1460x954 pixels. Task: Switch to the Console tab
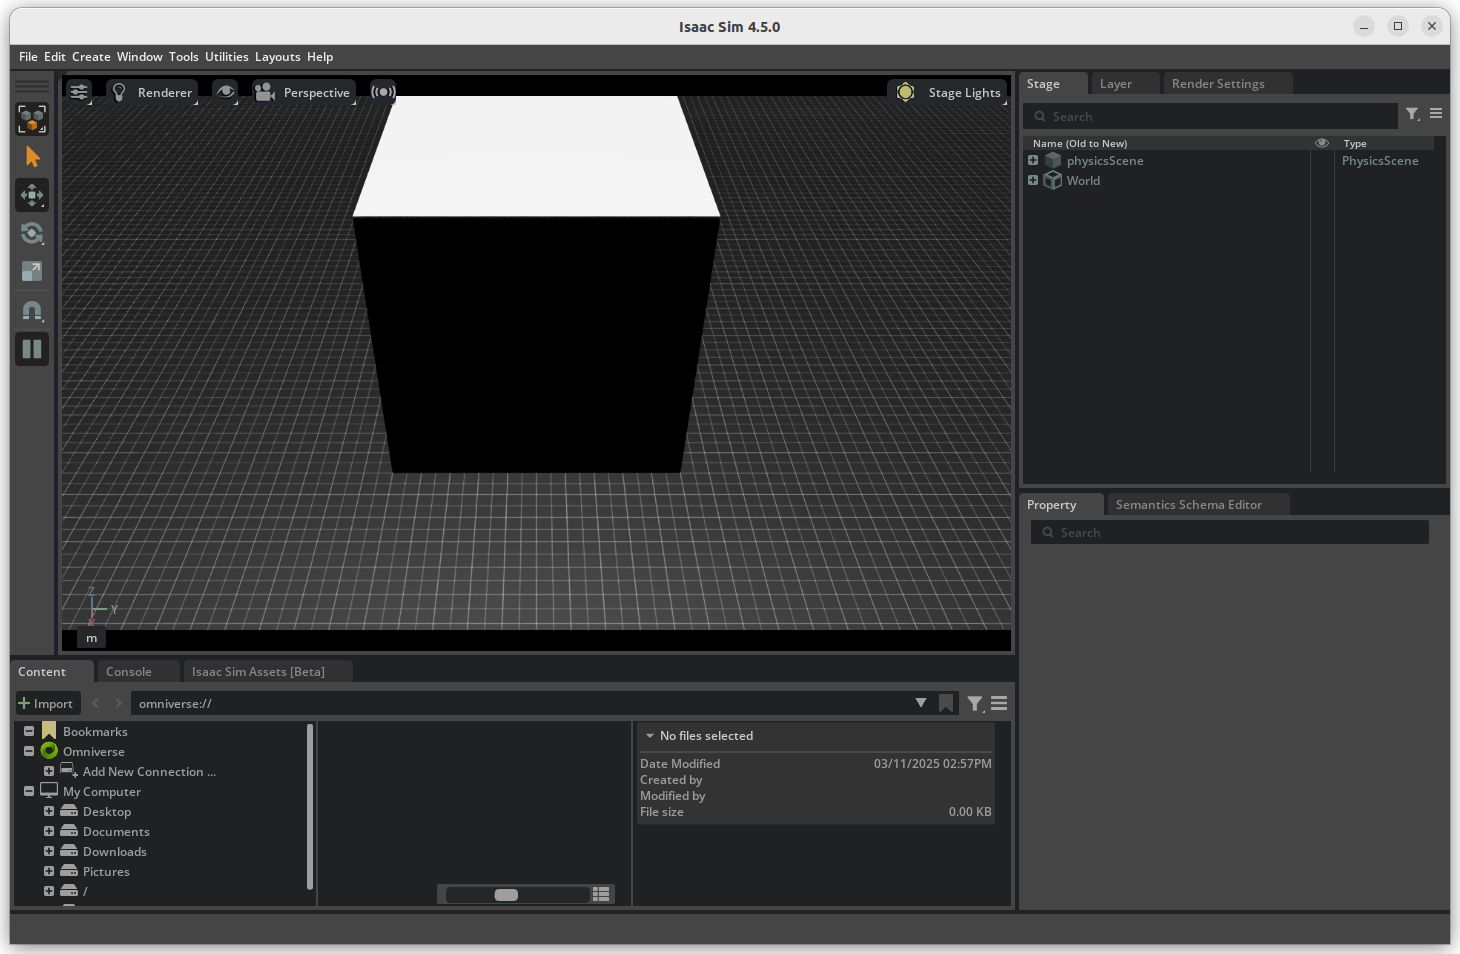(129, 672)
